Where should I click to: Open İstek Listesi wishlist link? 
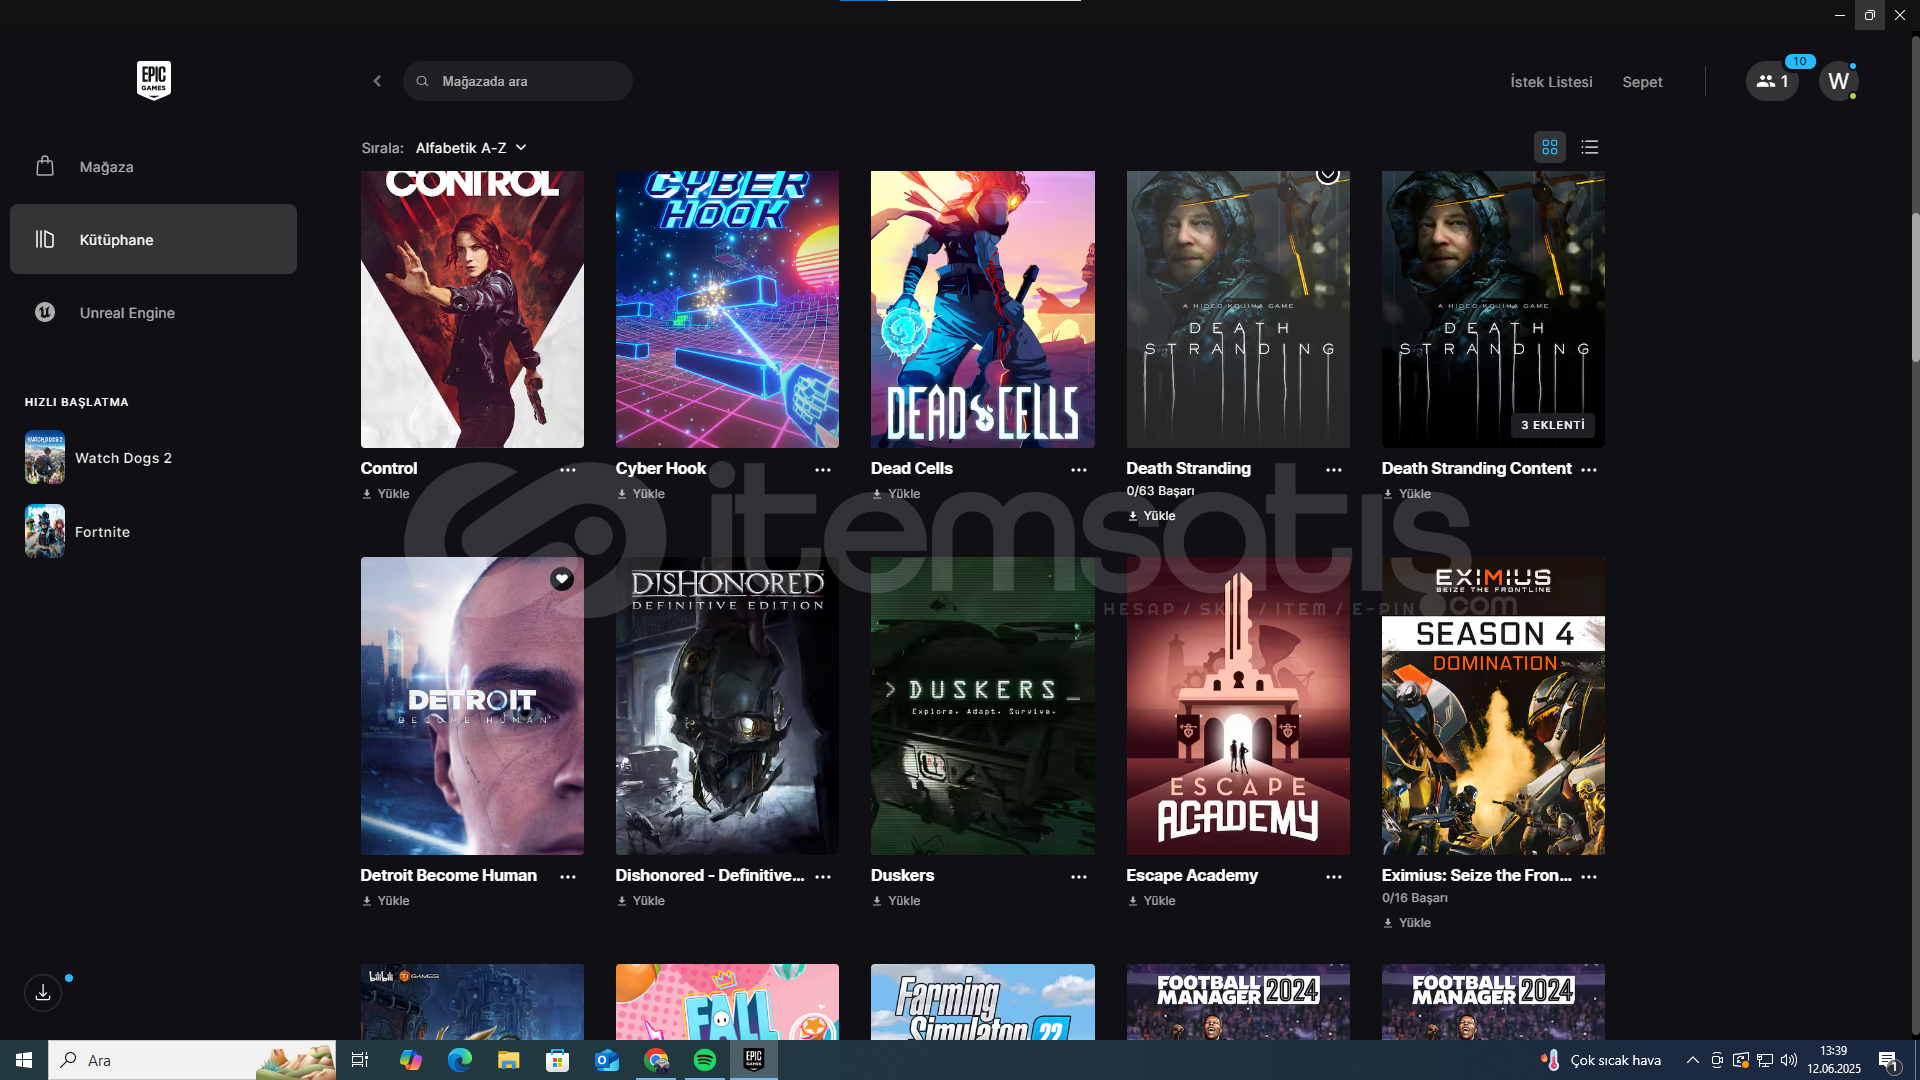pyautogui.click(x=1551, y=82)
